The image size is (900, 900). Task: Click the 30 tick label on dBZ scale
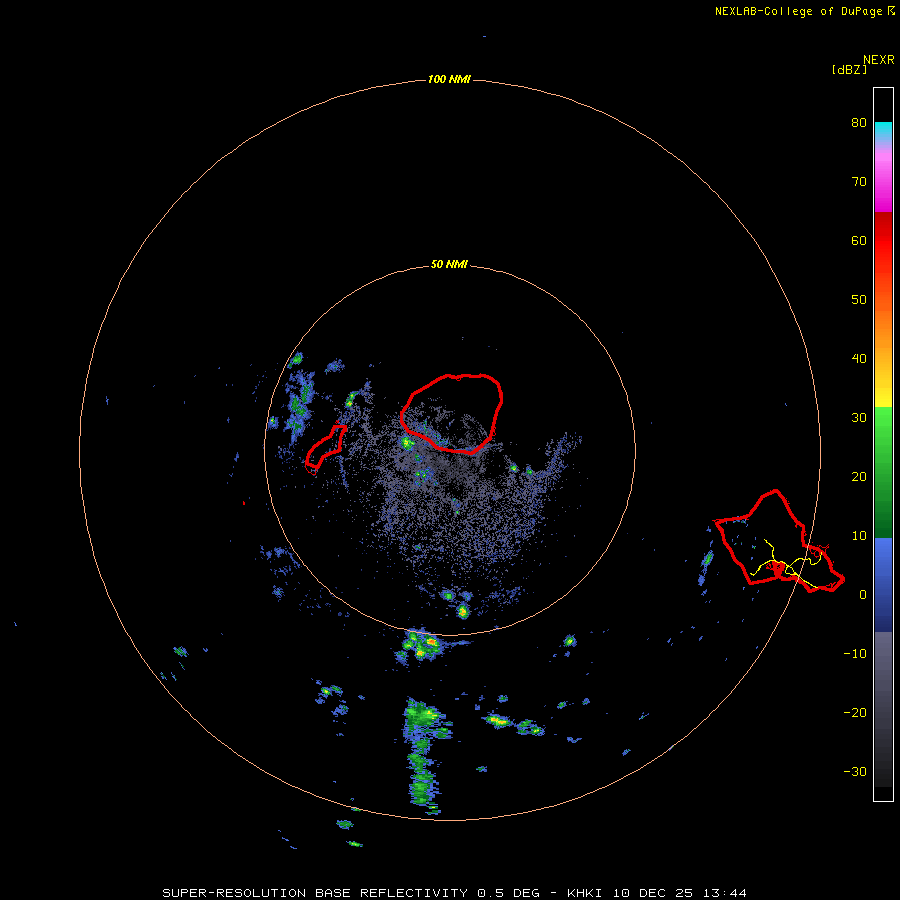pyautogui.click(x=859, y=417)
